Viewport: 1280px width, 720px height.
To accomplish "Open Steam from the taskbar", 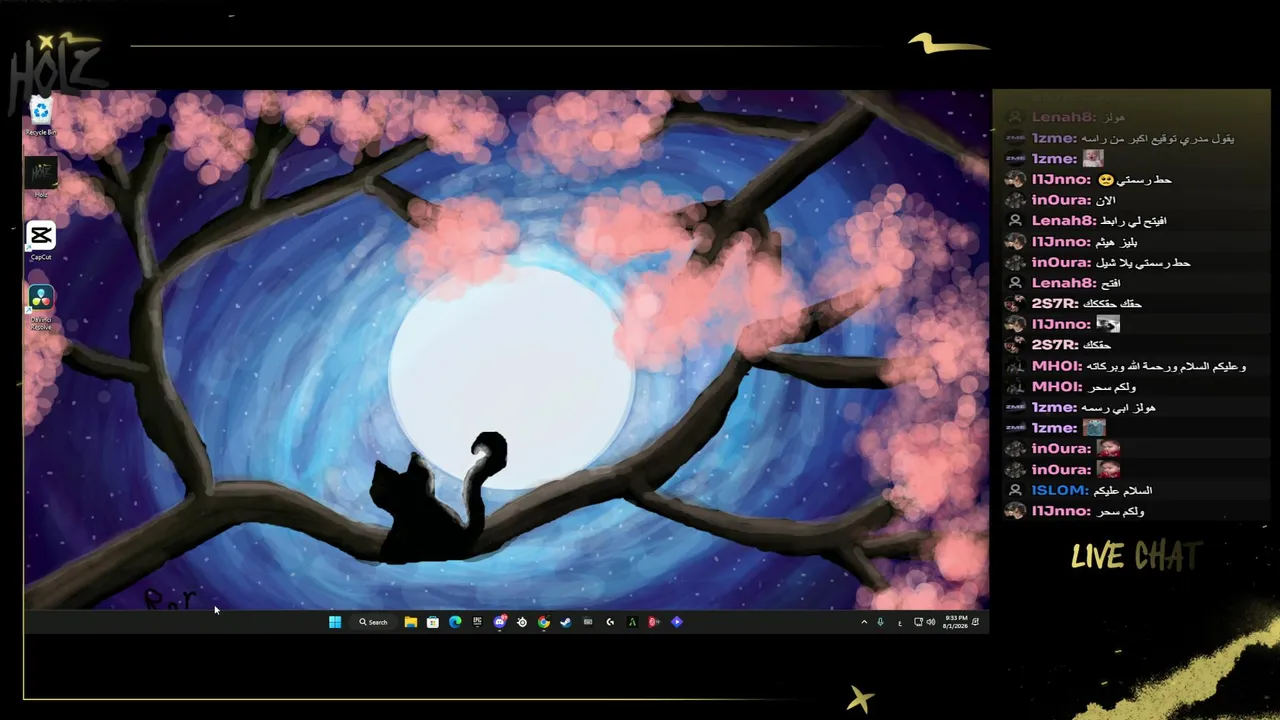I will [566, 622].
